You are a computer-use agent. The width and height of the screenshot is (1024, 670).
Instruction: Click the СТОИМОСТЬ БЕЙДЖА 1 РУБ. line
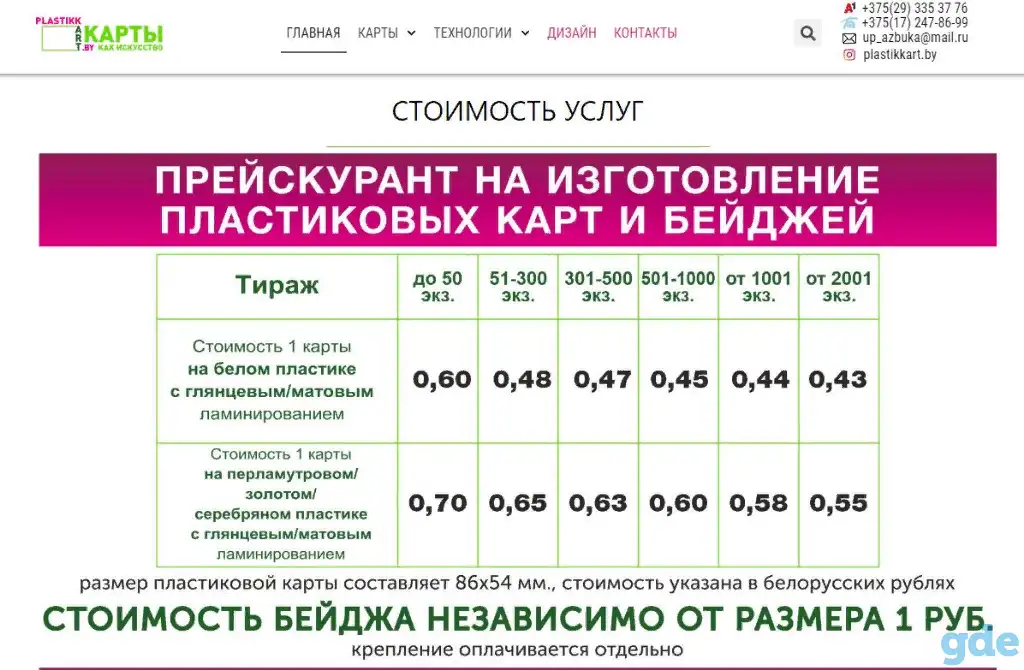(x=517, y=619)
